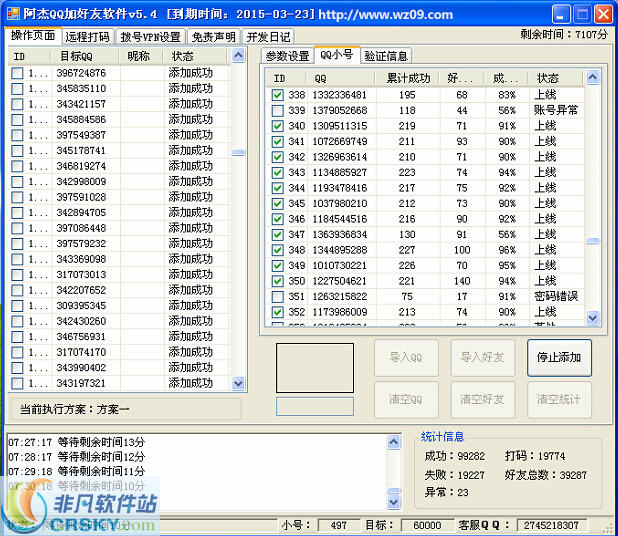Click the QQ column header in QQ小号 list
Screen dimensions: 618x536
pos(340,78)
